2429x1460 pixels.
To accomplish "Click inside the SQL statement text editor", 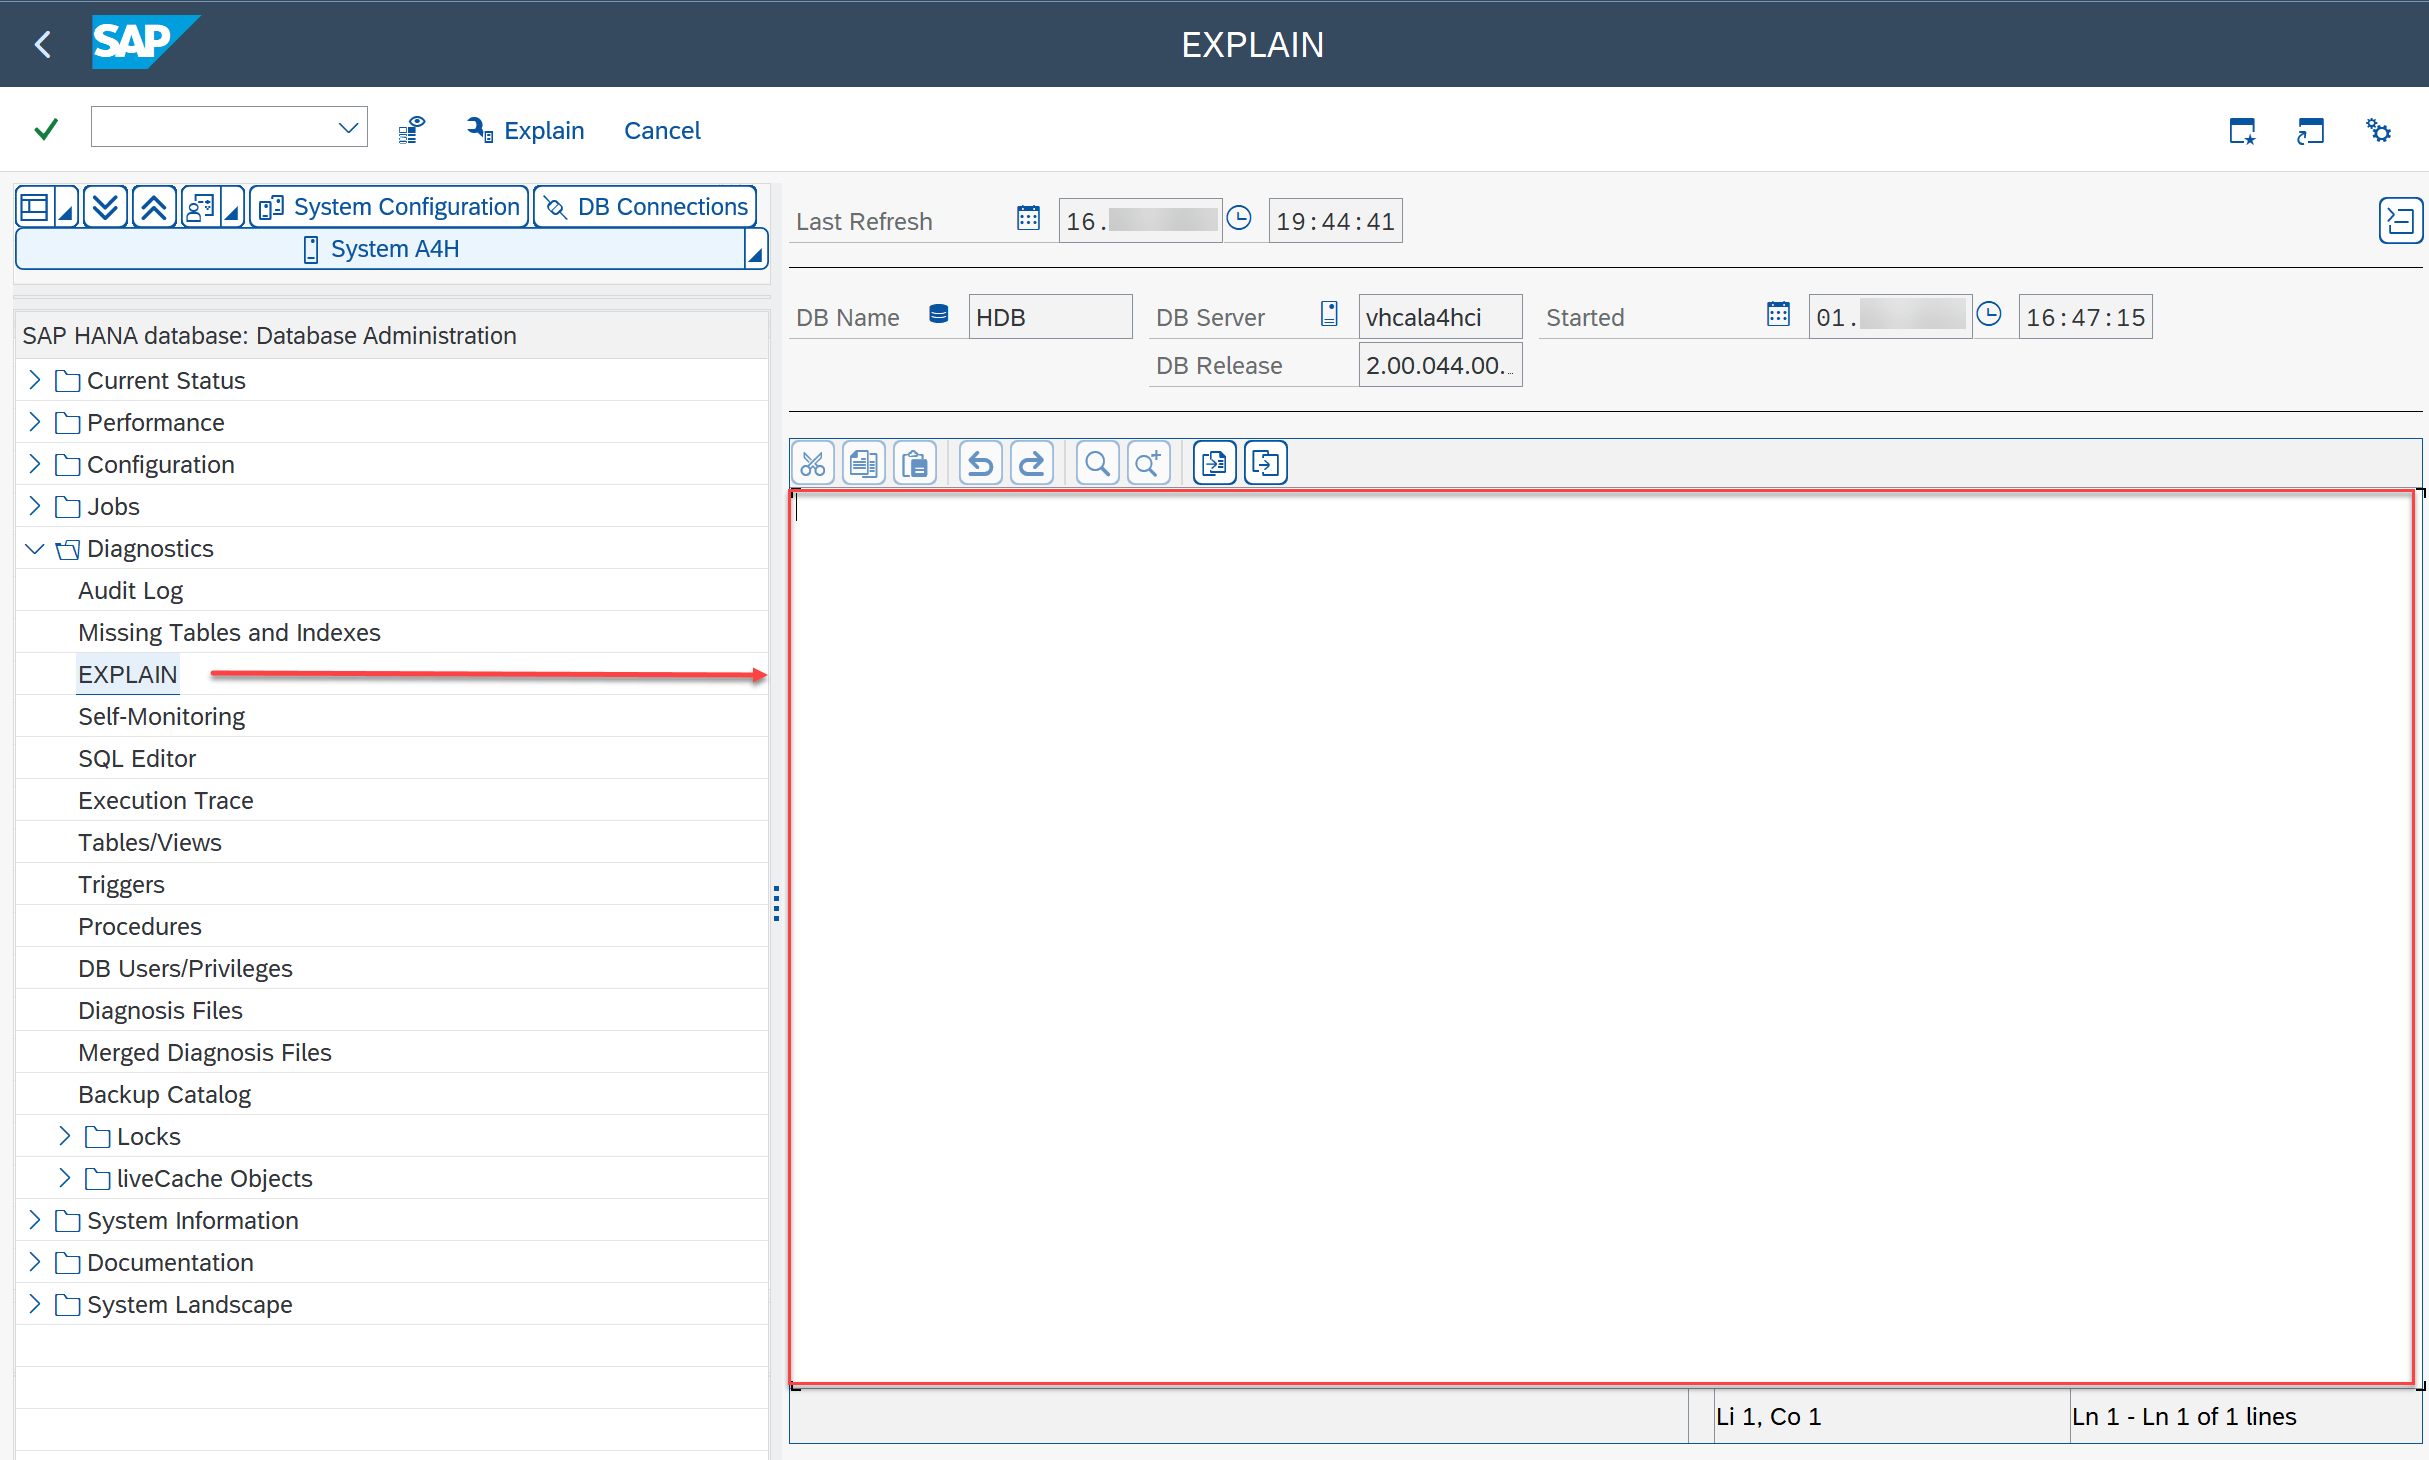I will tap(1600, 930).
